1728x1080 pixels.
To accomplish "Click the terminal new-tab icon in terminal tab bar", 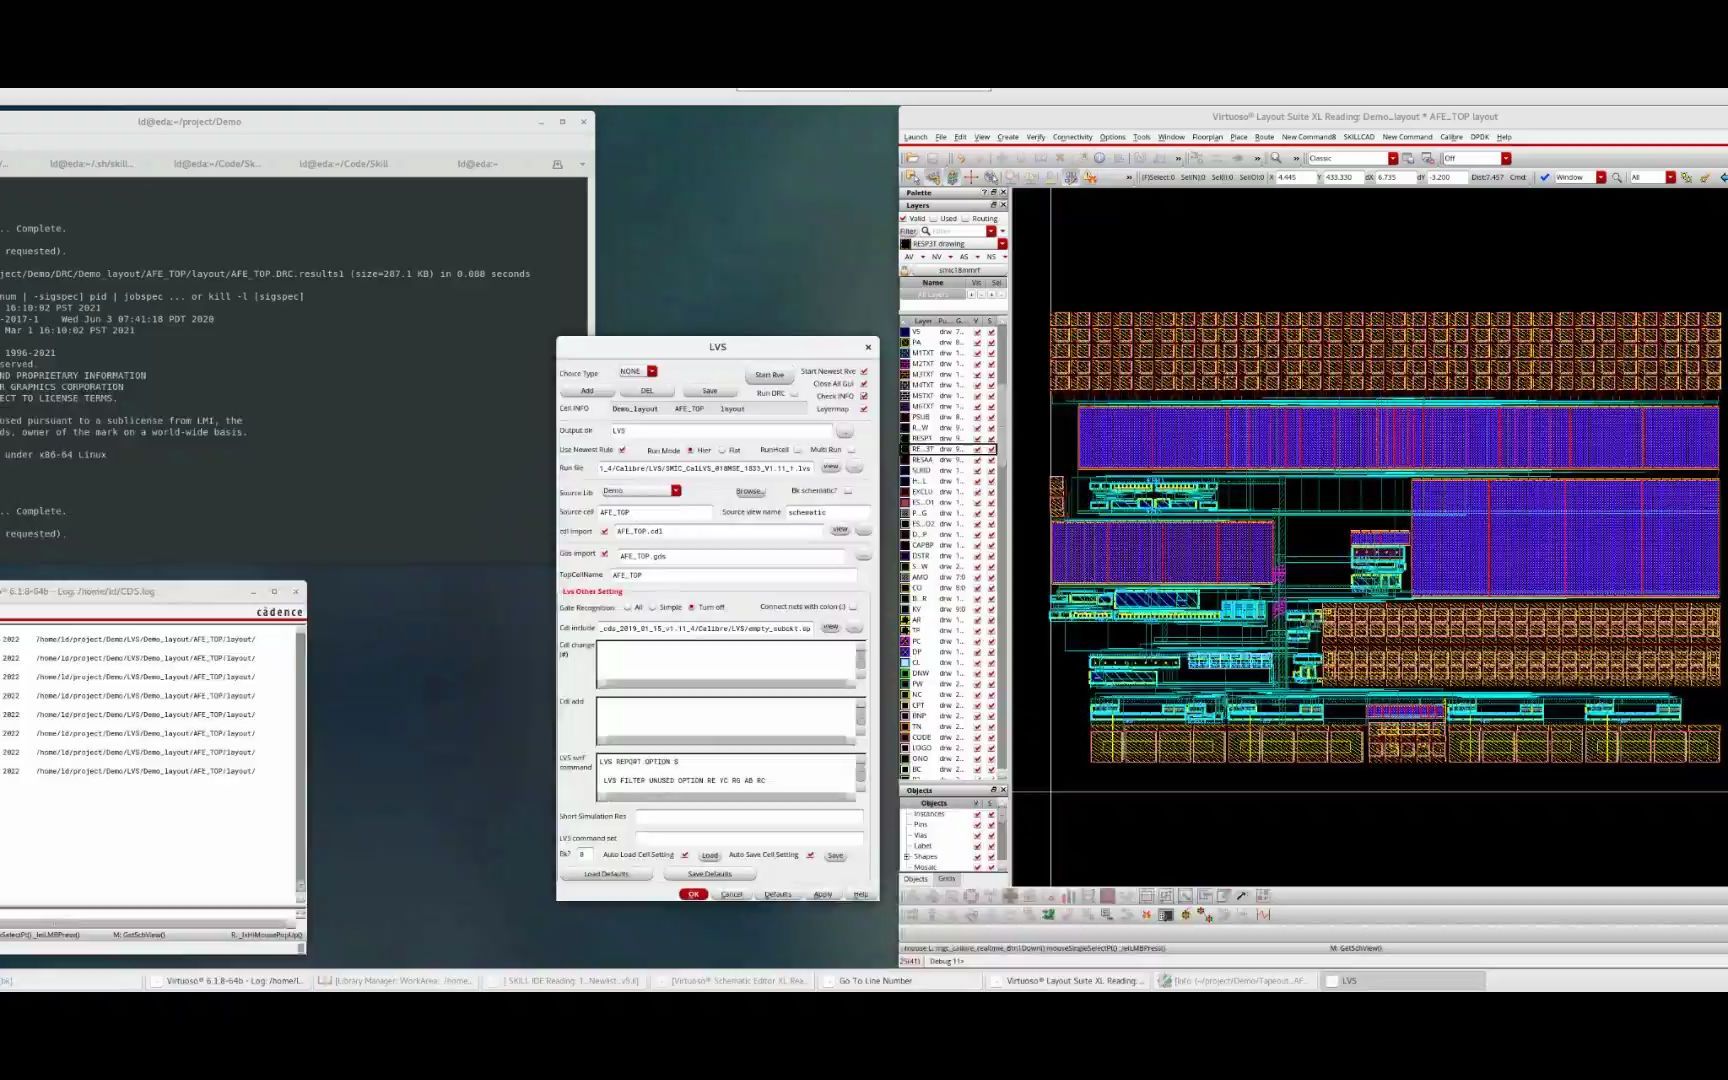I will (557, 164).
